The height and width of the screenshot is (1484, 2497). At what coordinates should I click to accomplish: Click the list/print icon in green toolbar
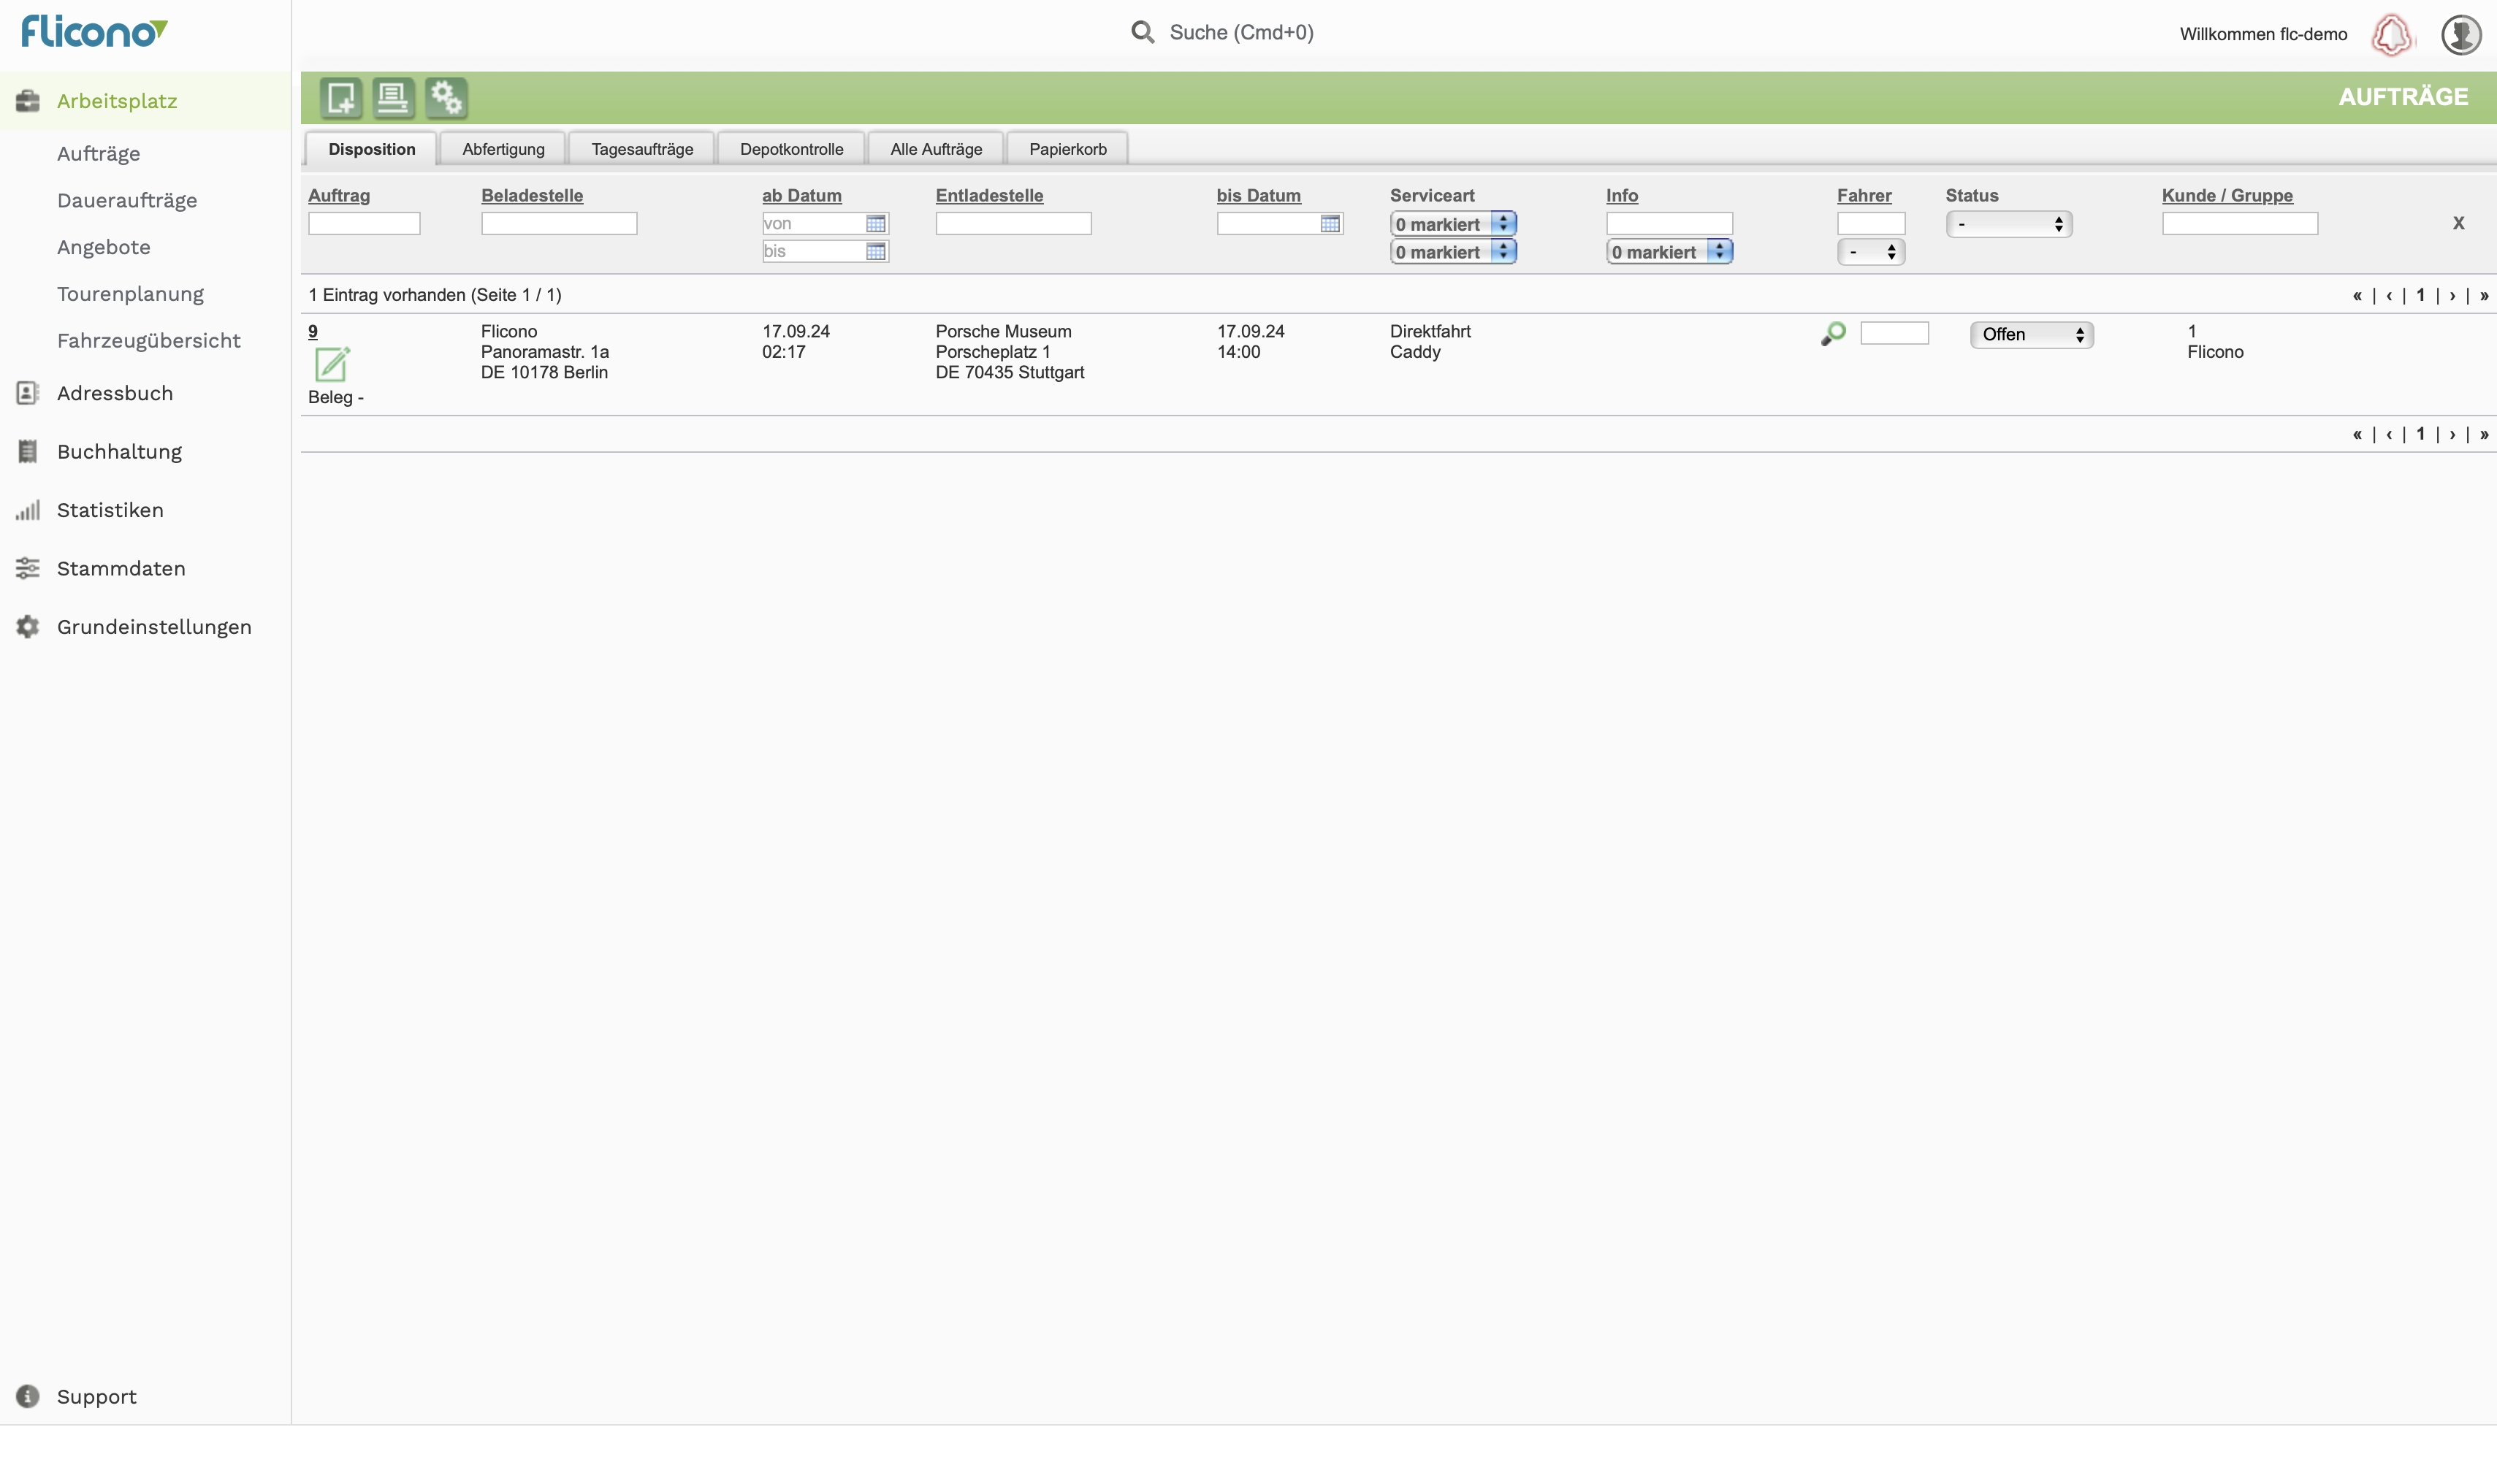tap(393, 97)
